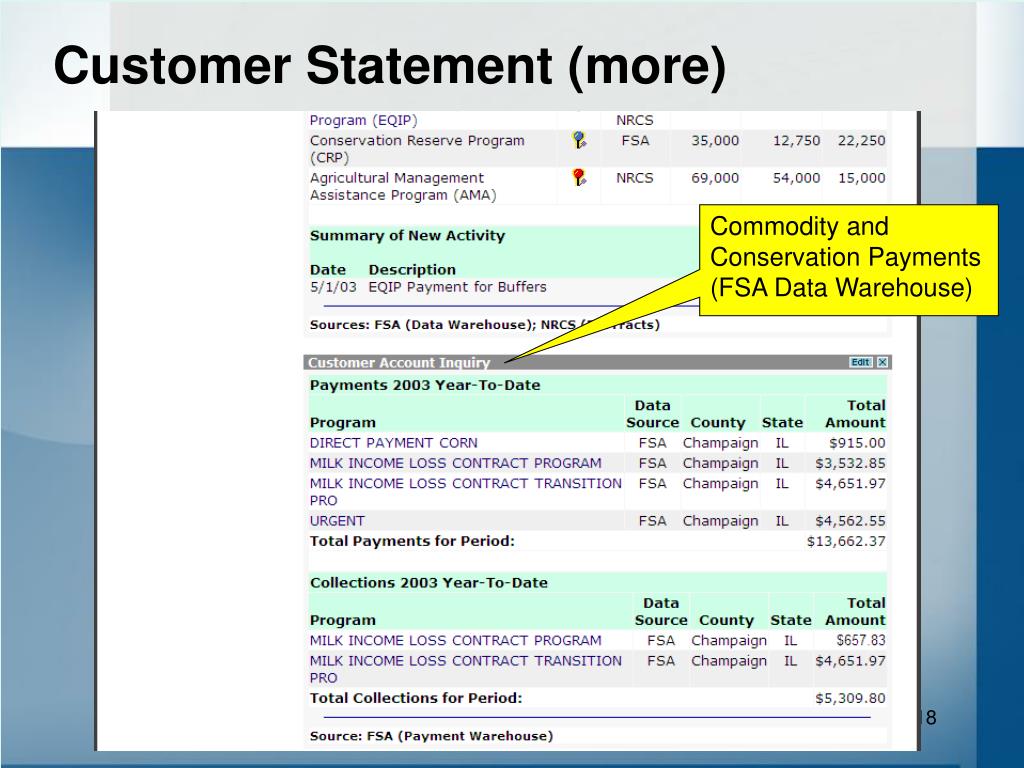Viewport: 1024px width, 768px height.
Task: Click the red pin icon for Agricultural Management Assistance
Action: 579,178
